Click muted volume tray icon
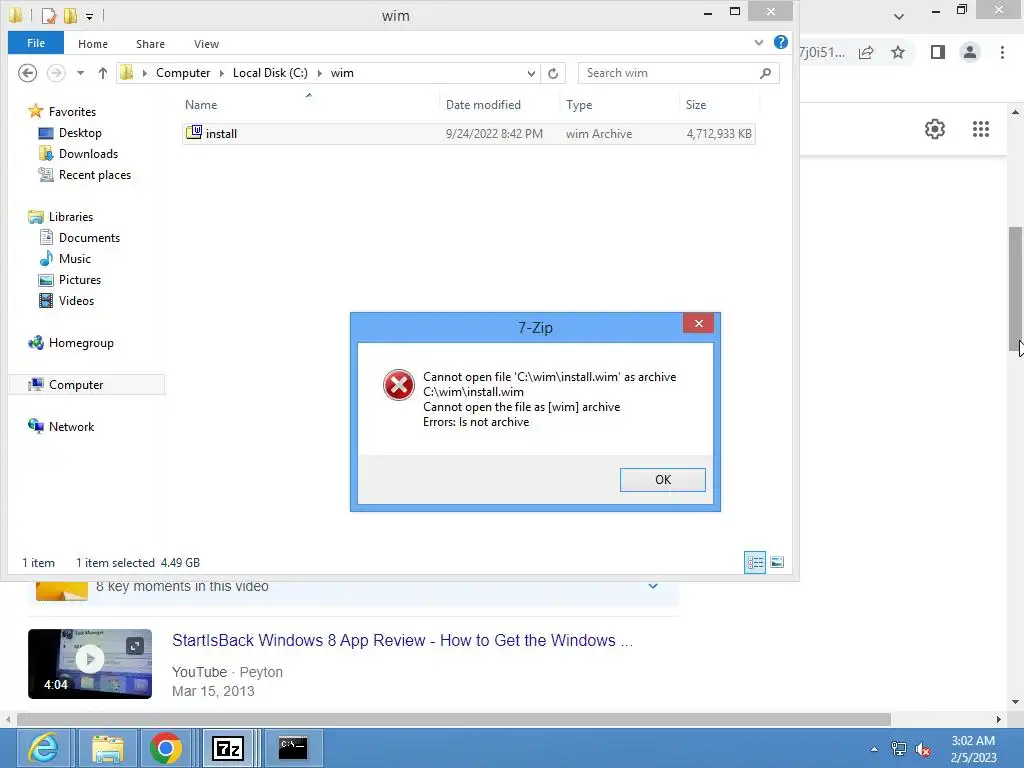This screenshot has height=768, width=1024. (923, 749)
